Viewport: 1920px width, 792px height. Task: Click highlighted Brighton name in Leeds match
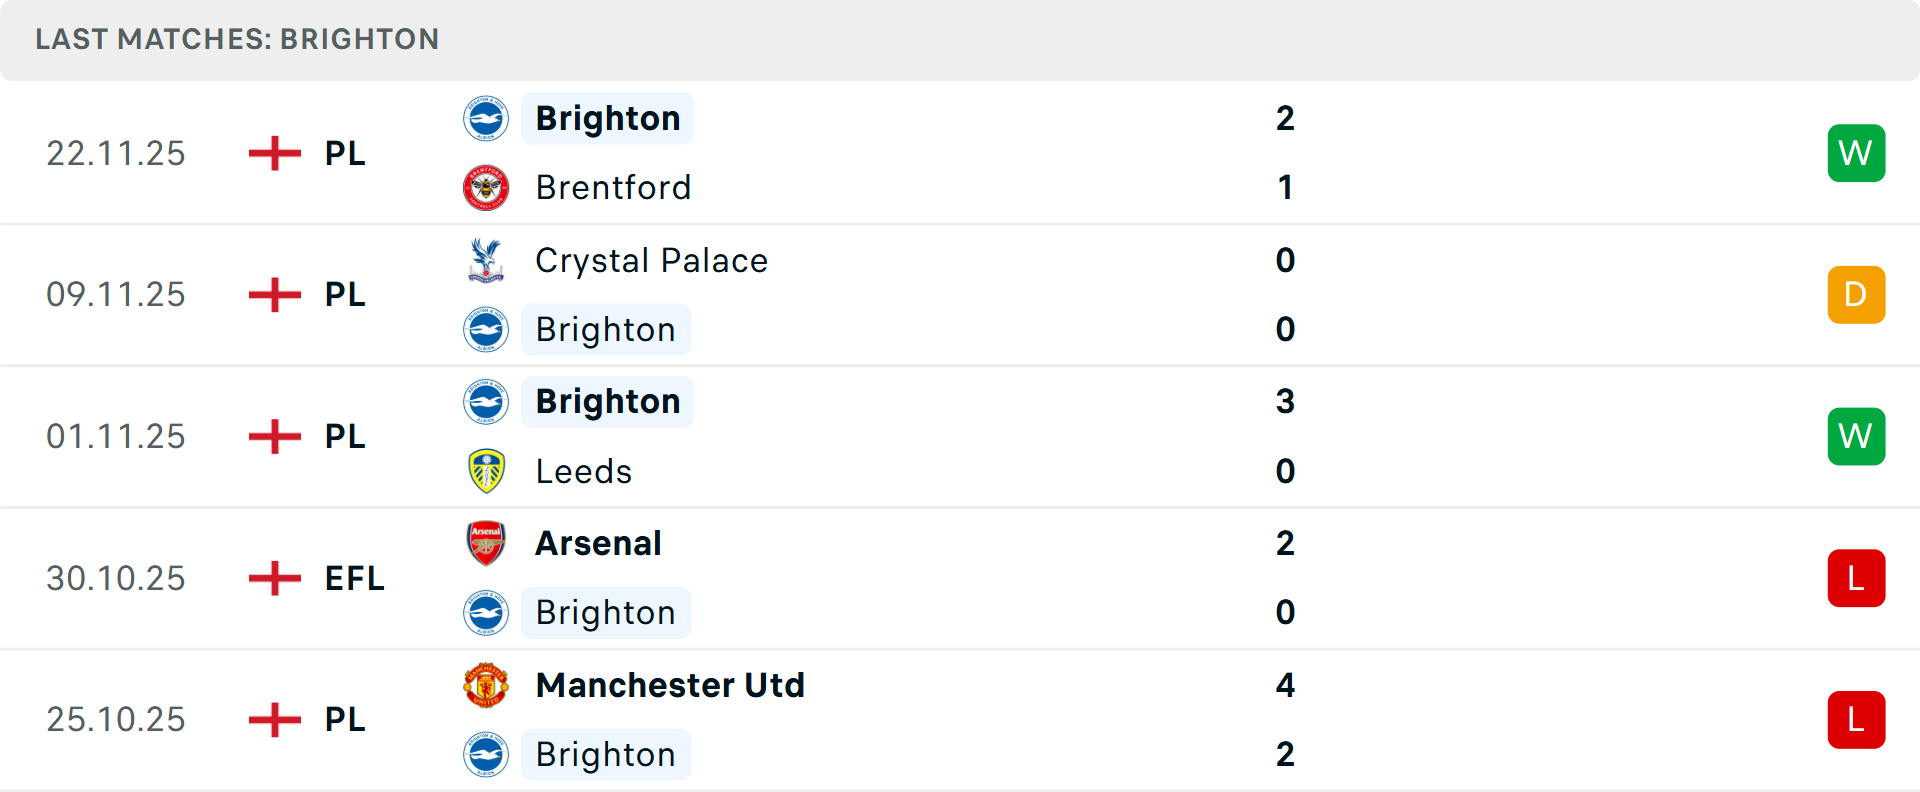[x=608, y=402]
